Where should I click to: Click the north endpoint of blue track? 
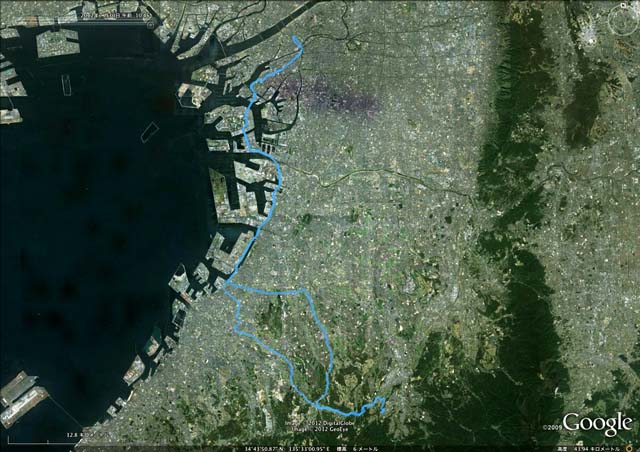(294, 37)
